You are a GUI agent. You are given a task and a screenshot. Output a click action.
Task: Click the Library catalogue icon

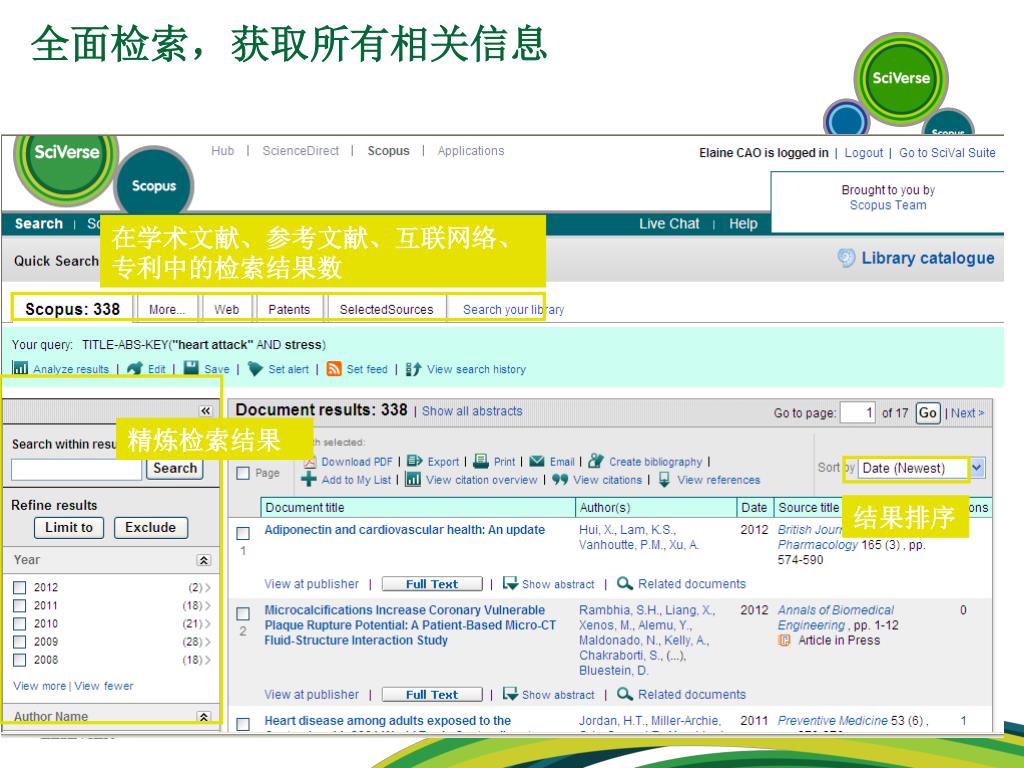pyautogui.click(x=846, y=258)
